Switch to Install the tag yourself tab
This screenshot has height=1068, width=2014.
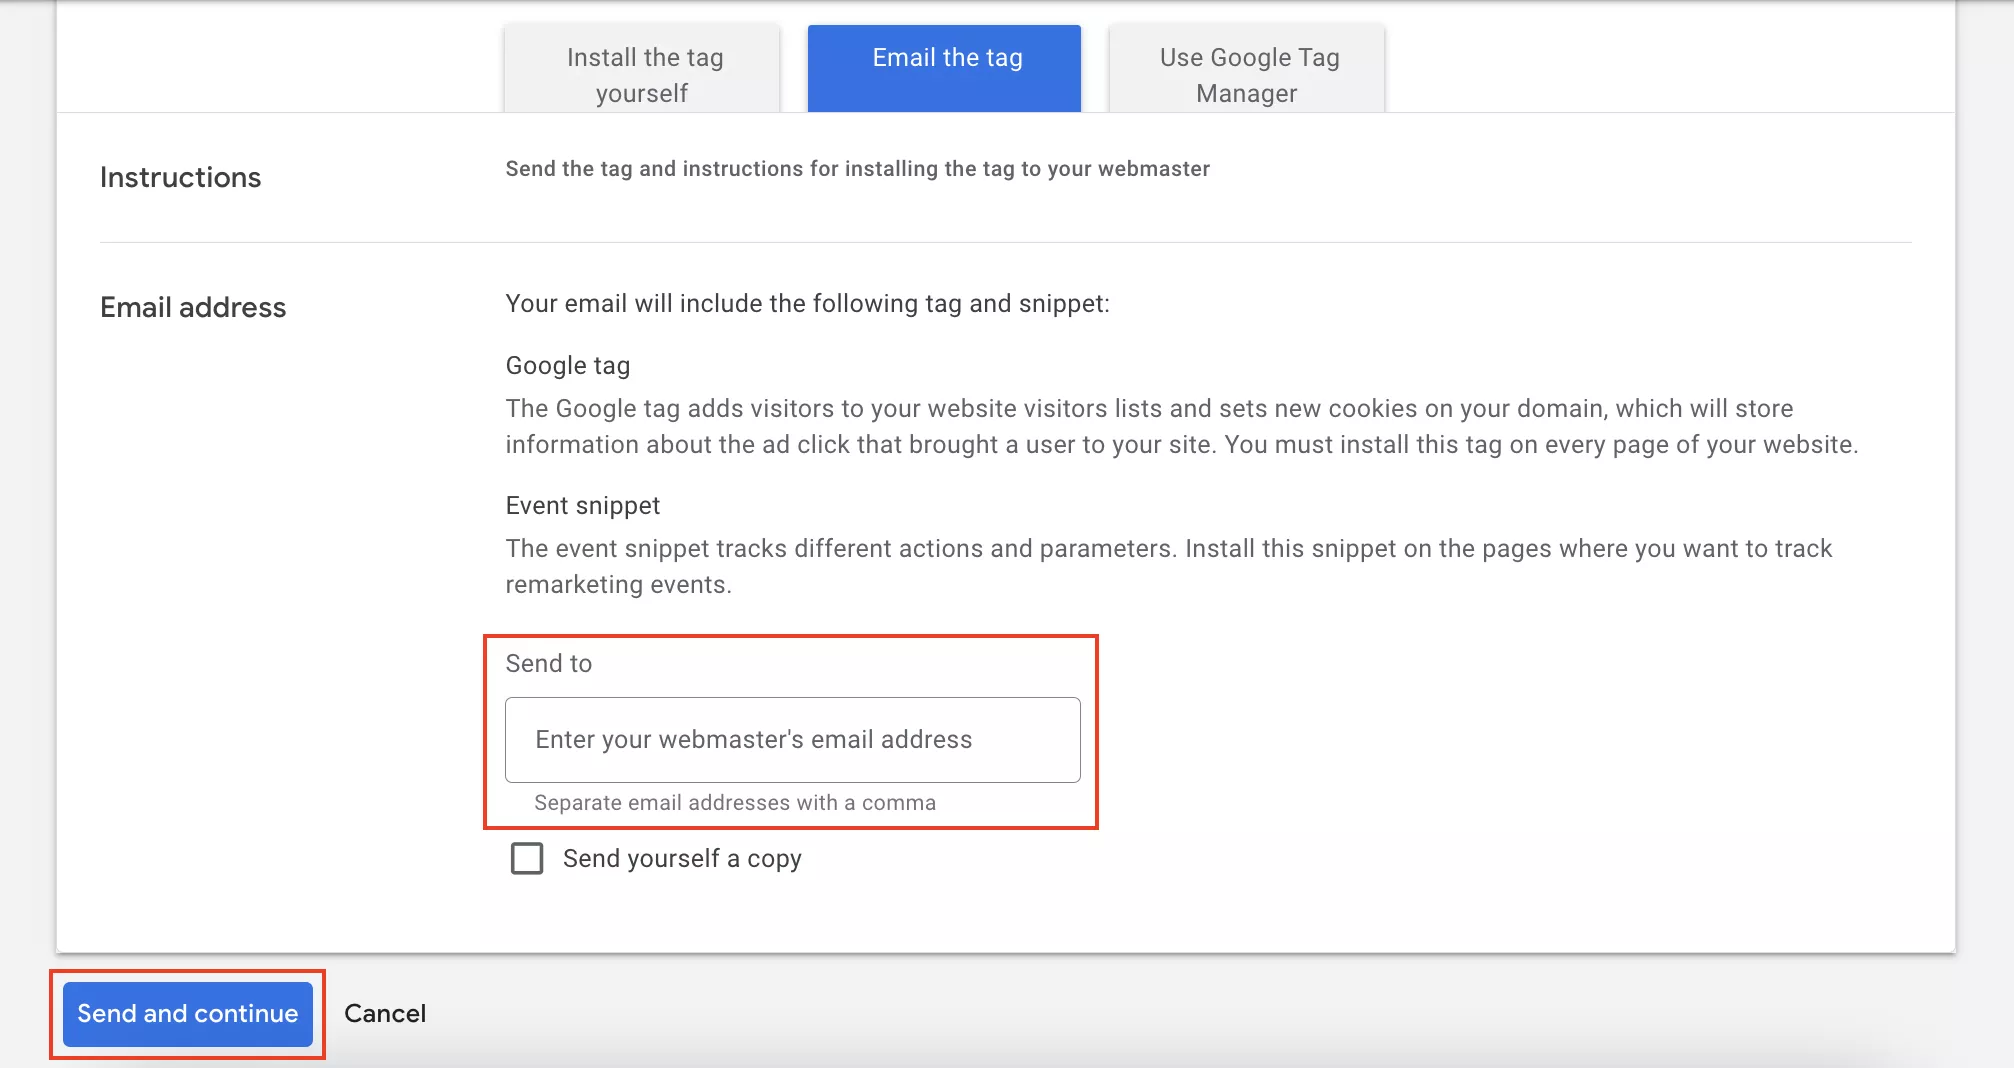[643, 69]
